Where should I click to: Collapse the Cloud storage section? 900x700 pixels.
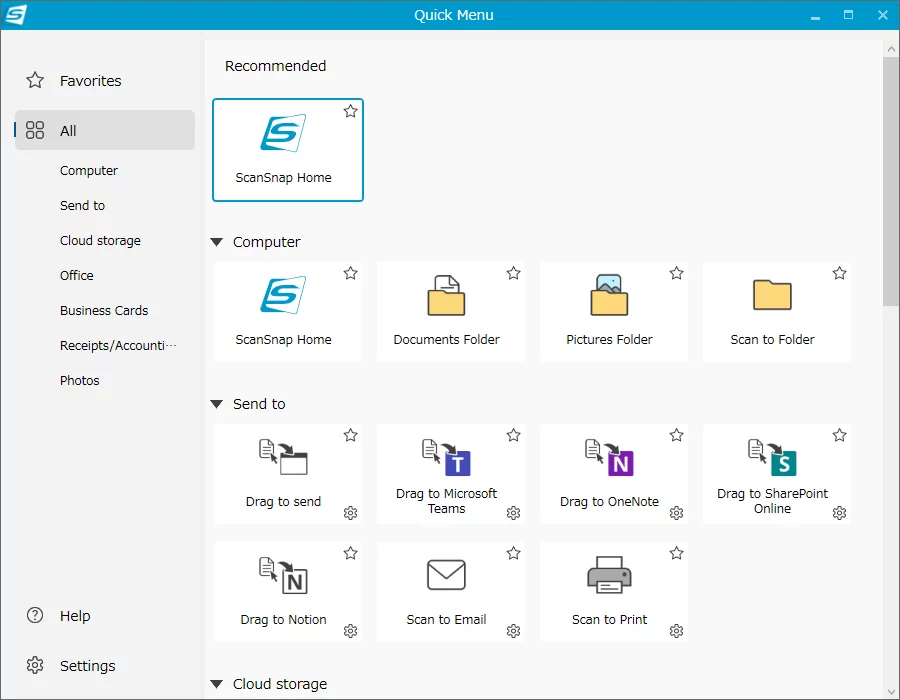(216, 684)
